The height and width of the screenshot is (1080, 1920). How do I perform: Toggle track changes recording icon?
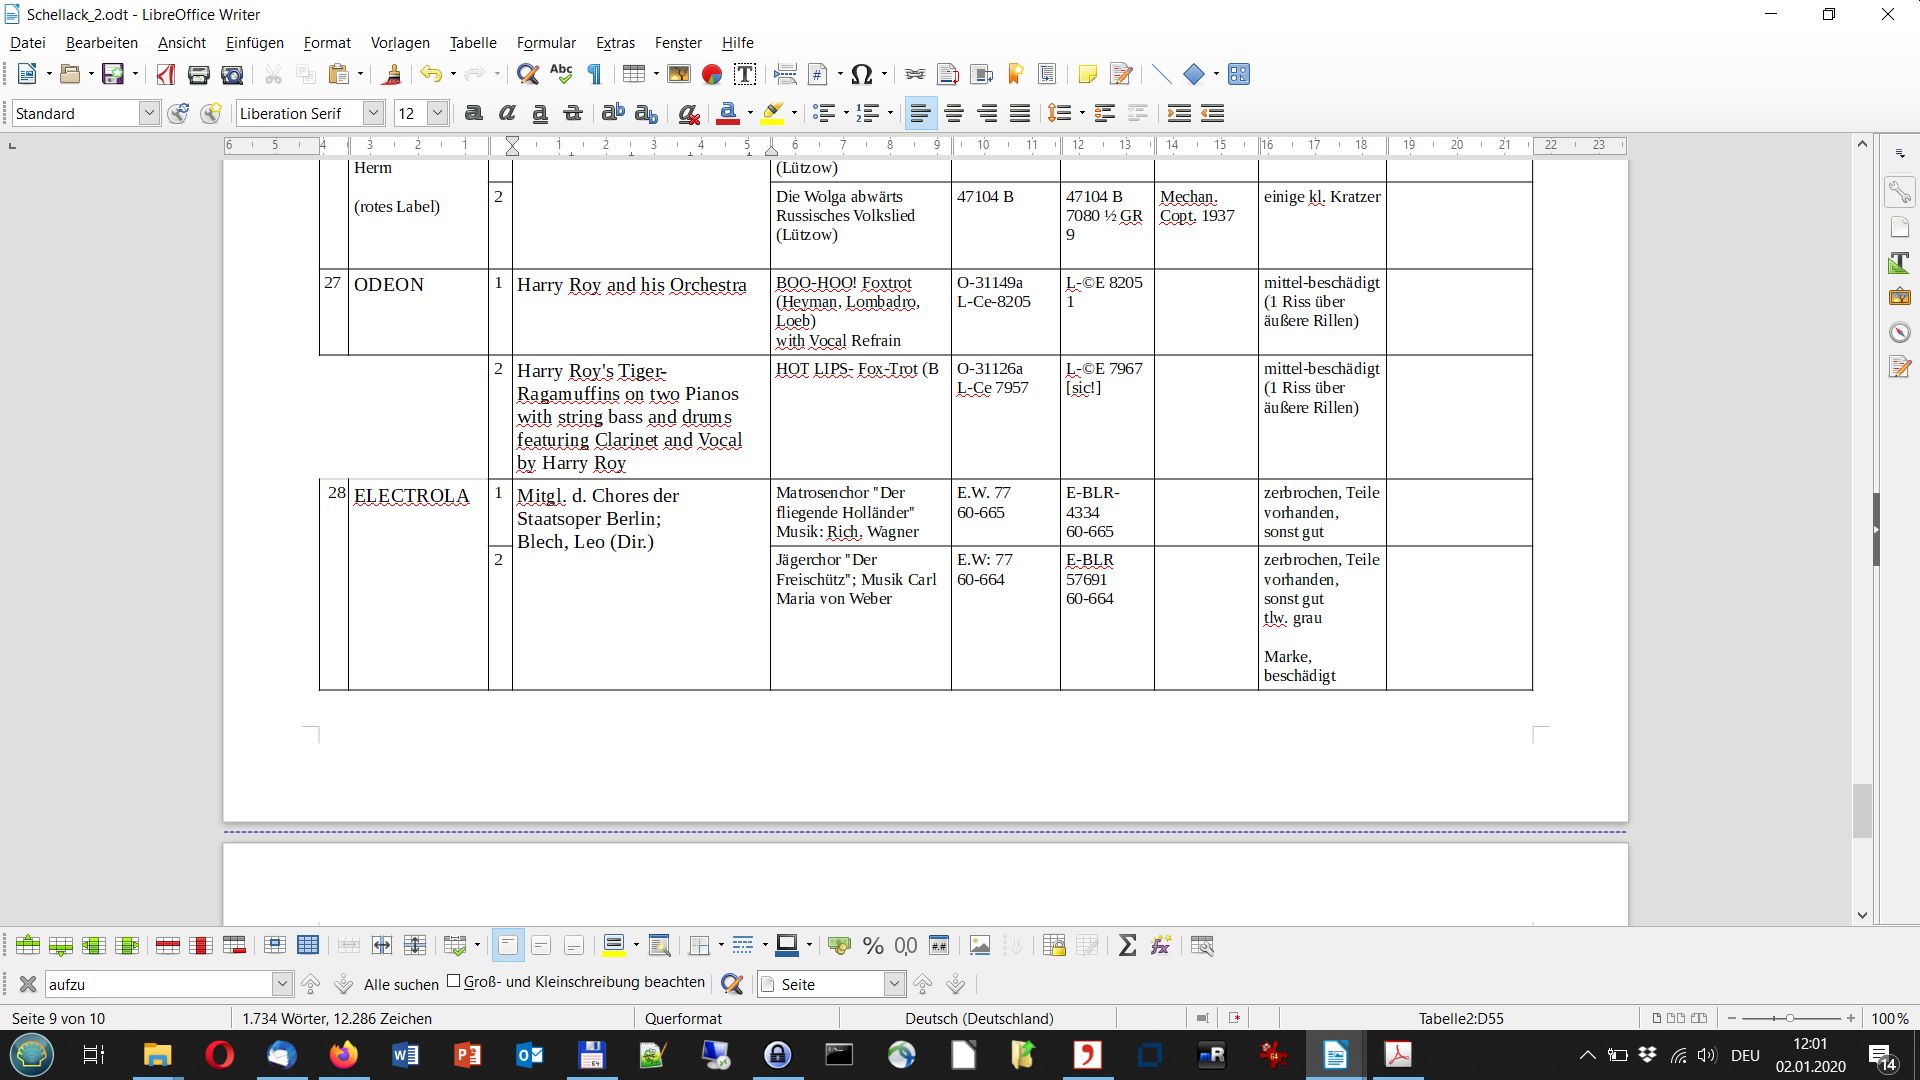(x=1121, y=74)
